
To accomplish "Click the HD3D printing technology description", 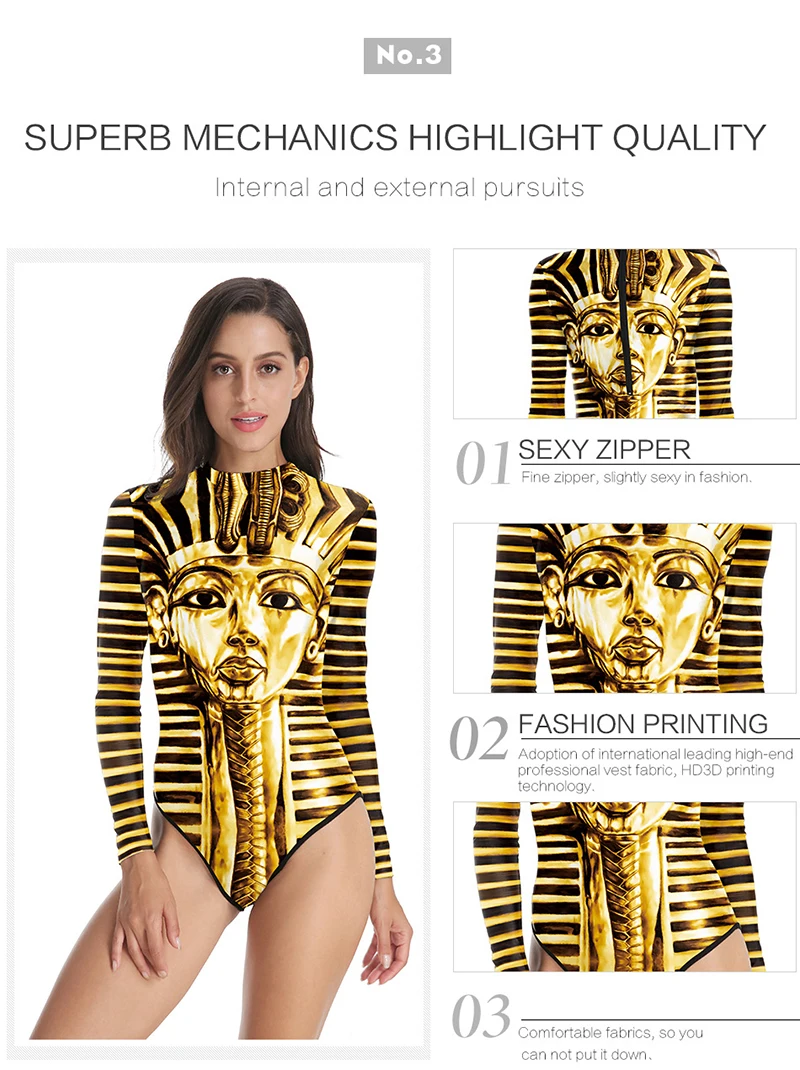I will coord(655,770).
